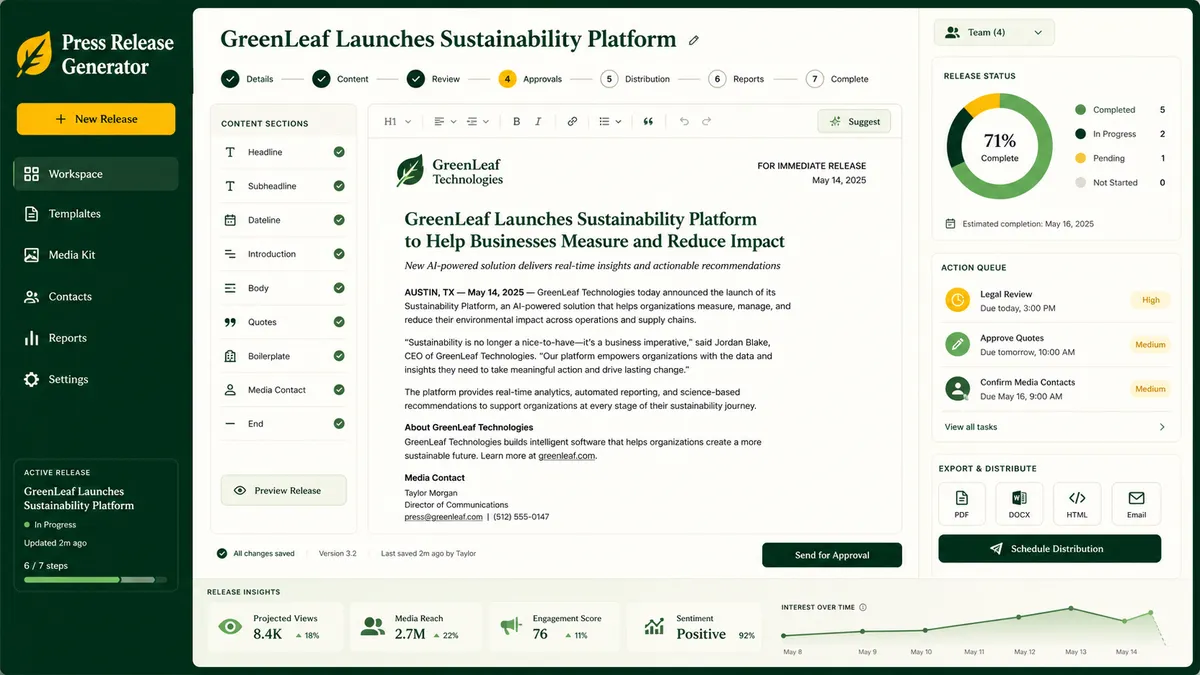Export the release as DOCX
This screenshot has height=675, width=1200.
pos(1019,504)
